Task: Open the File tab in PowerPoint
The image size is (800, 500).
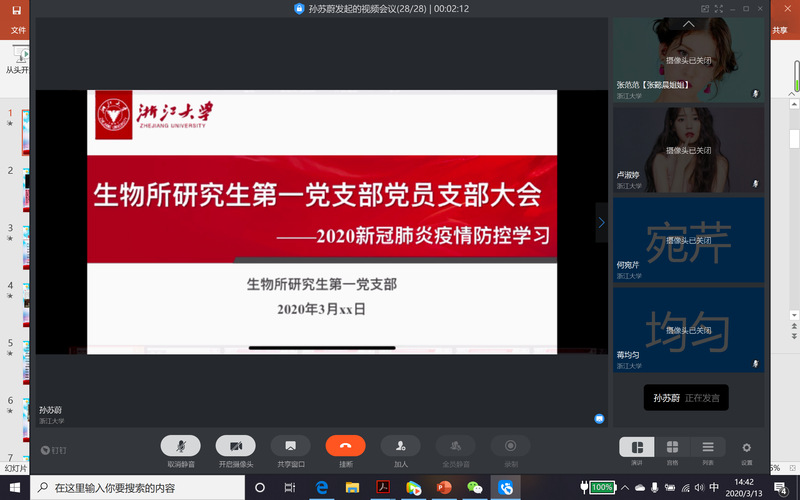Action: click(18, 30)
